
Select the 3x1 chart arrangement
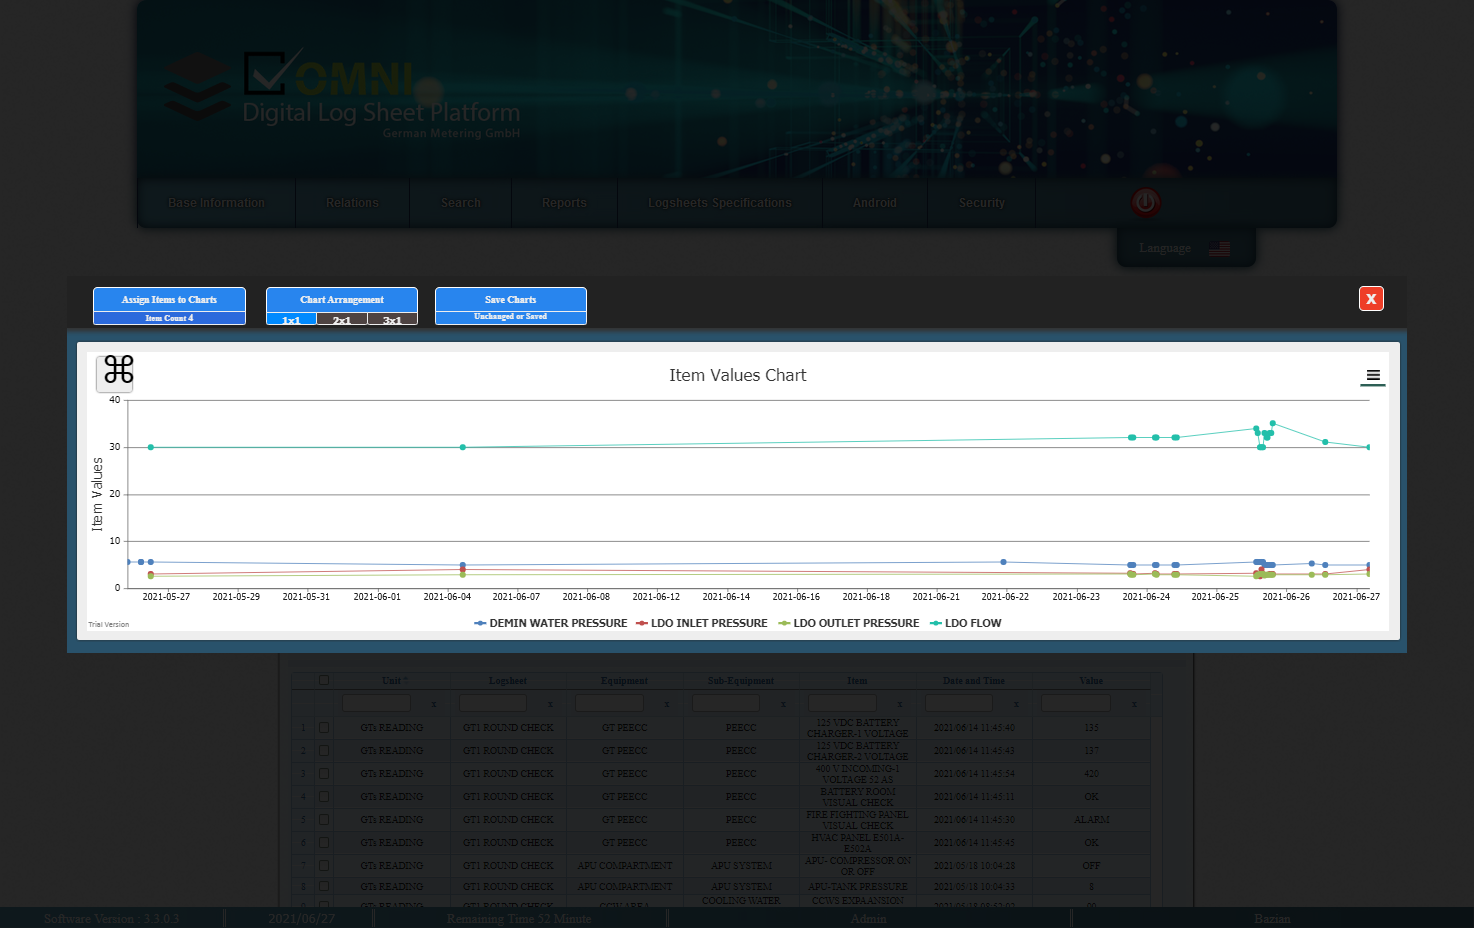click(392, 320)
